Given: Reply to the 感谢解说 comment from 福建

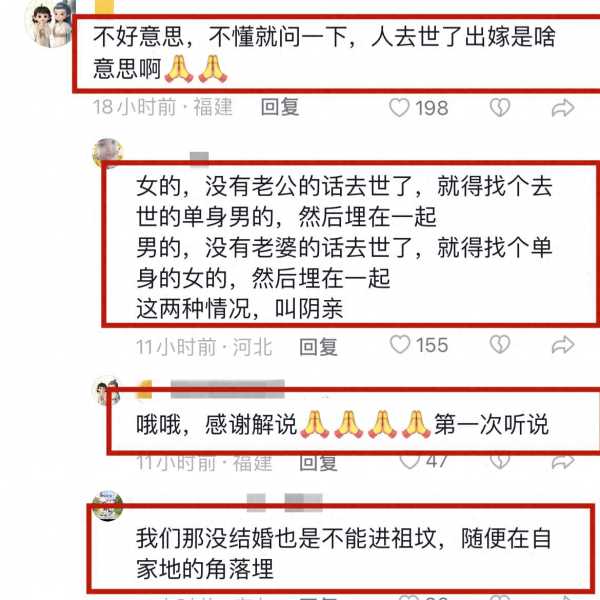Looking at the screenshot, I should point(318,463).
